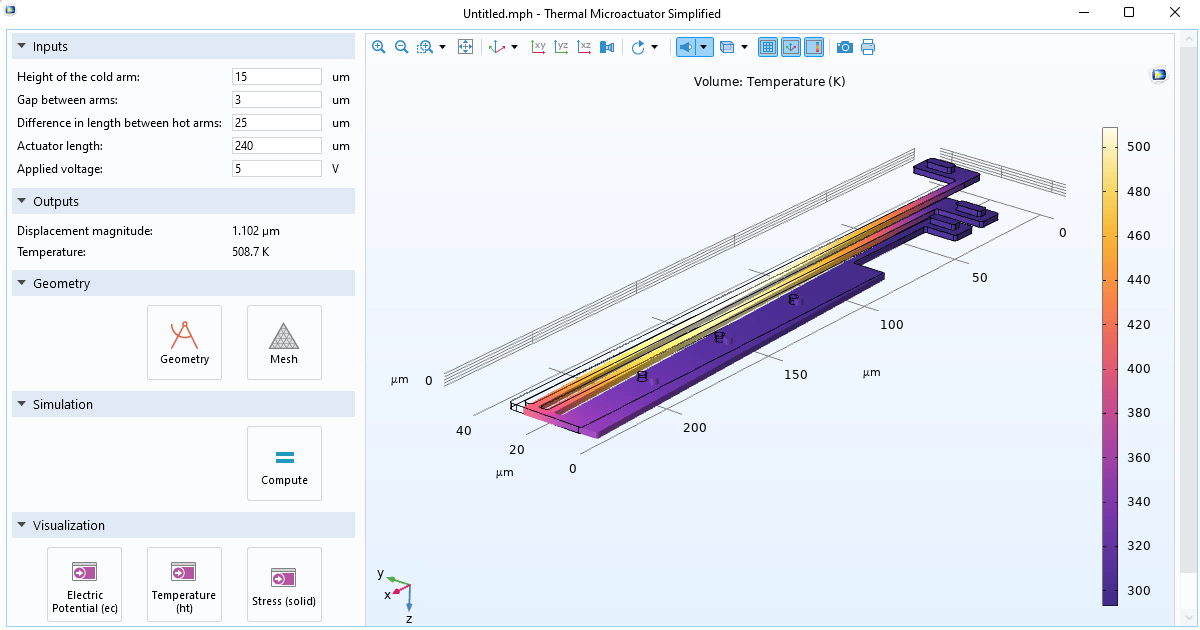The image size is (1200, 630).
Task: Toggle the axis orientation display button
Action: 790,47
